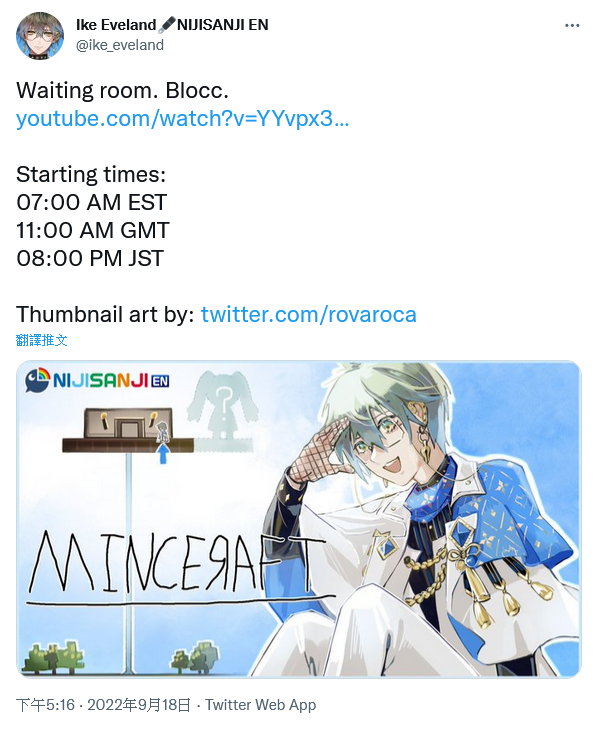598x731 pixels.
Task: Click the pixel trees at thumbnail bottom left
Action: coord(52,658)
